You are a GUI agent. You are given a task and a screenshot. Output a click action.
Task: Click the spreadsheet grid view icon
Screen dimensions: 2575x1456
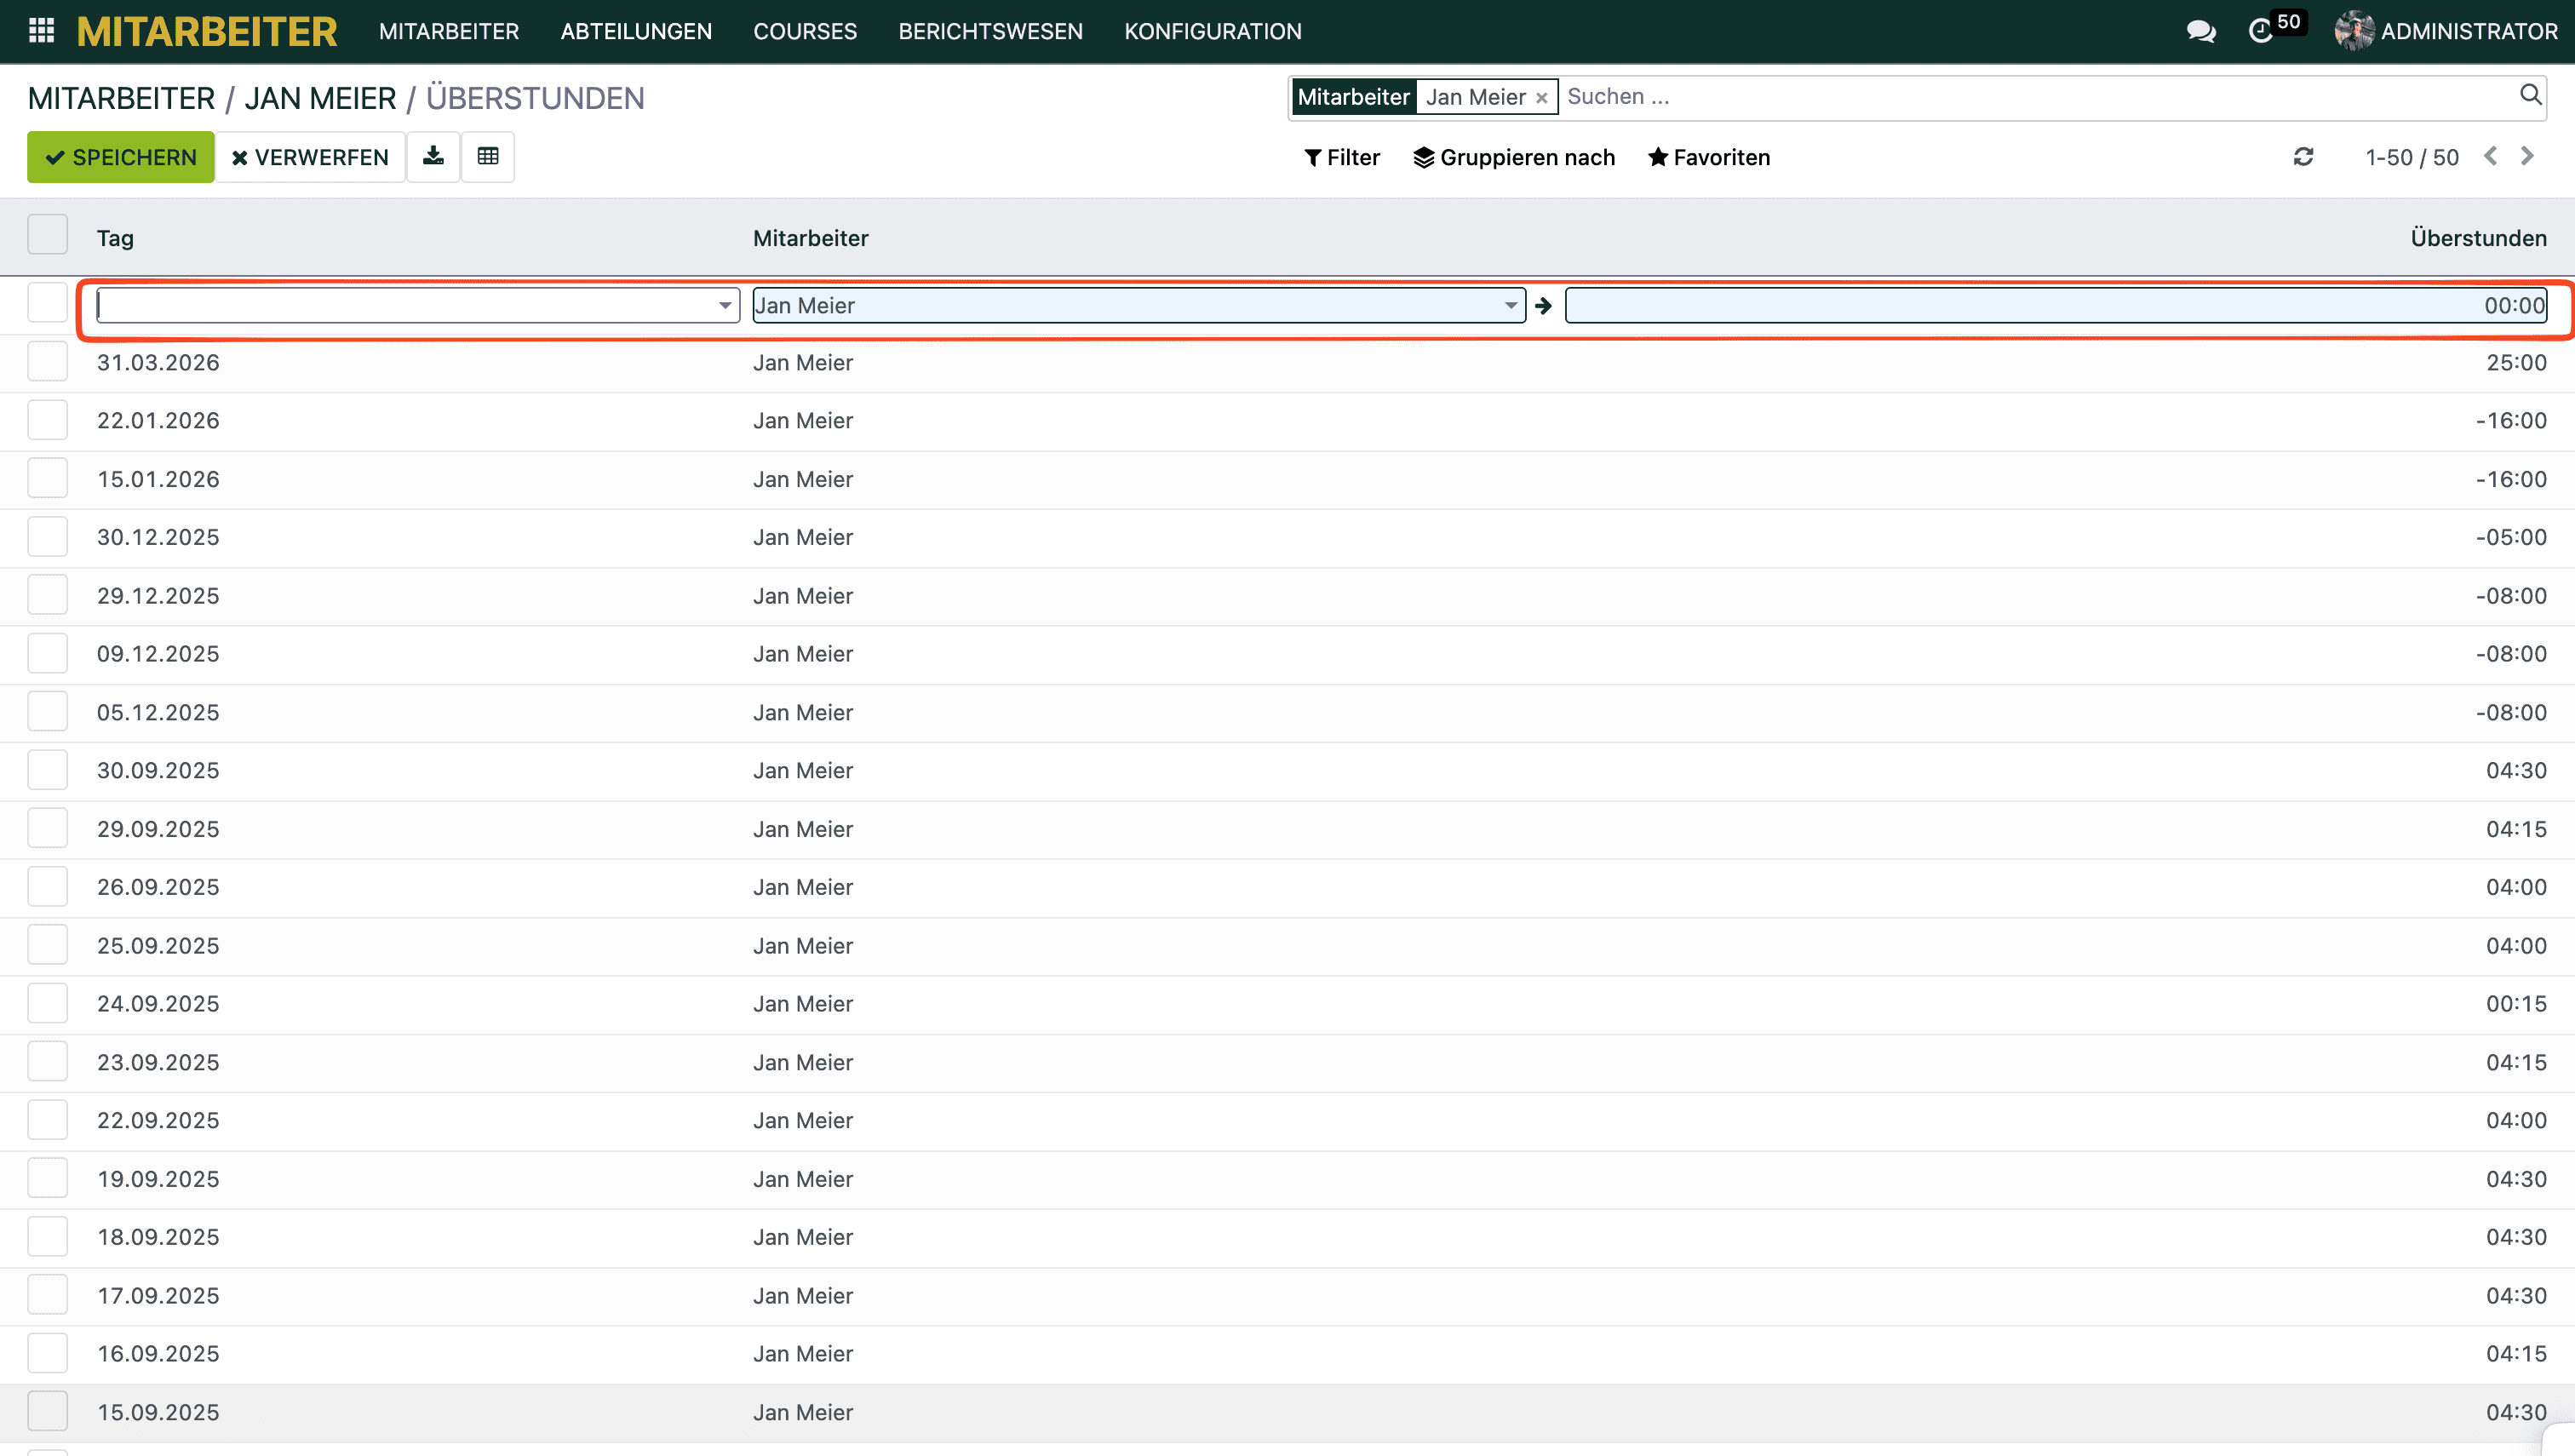click(x=488, y=157)
